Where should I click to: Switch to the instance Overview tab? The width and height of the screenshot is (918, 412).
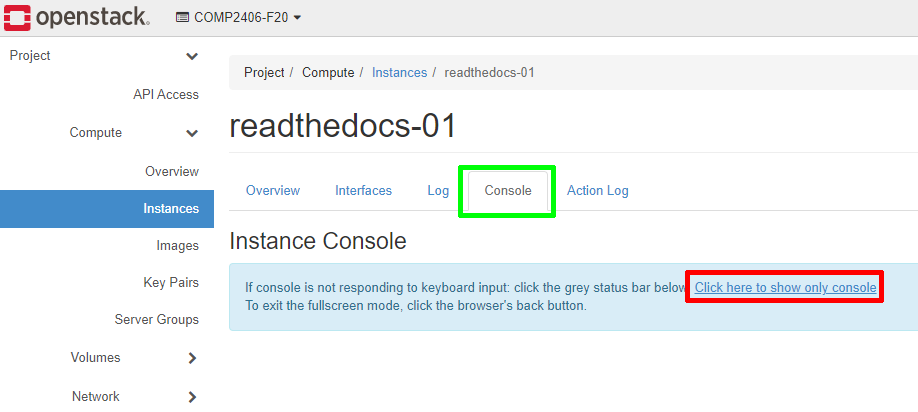click(273, 191)
